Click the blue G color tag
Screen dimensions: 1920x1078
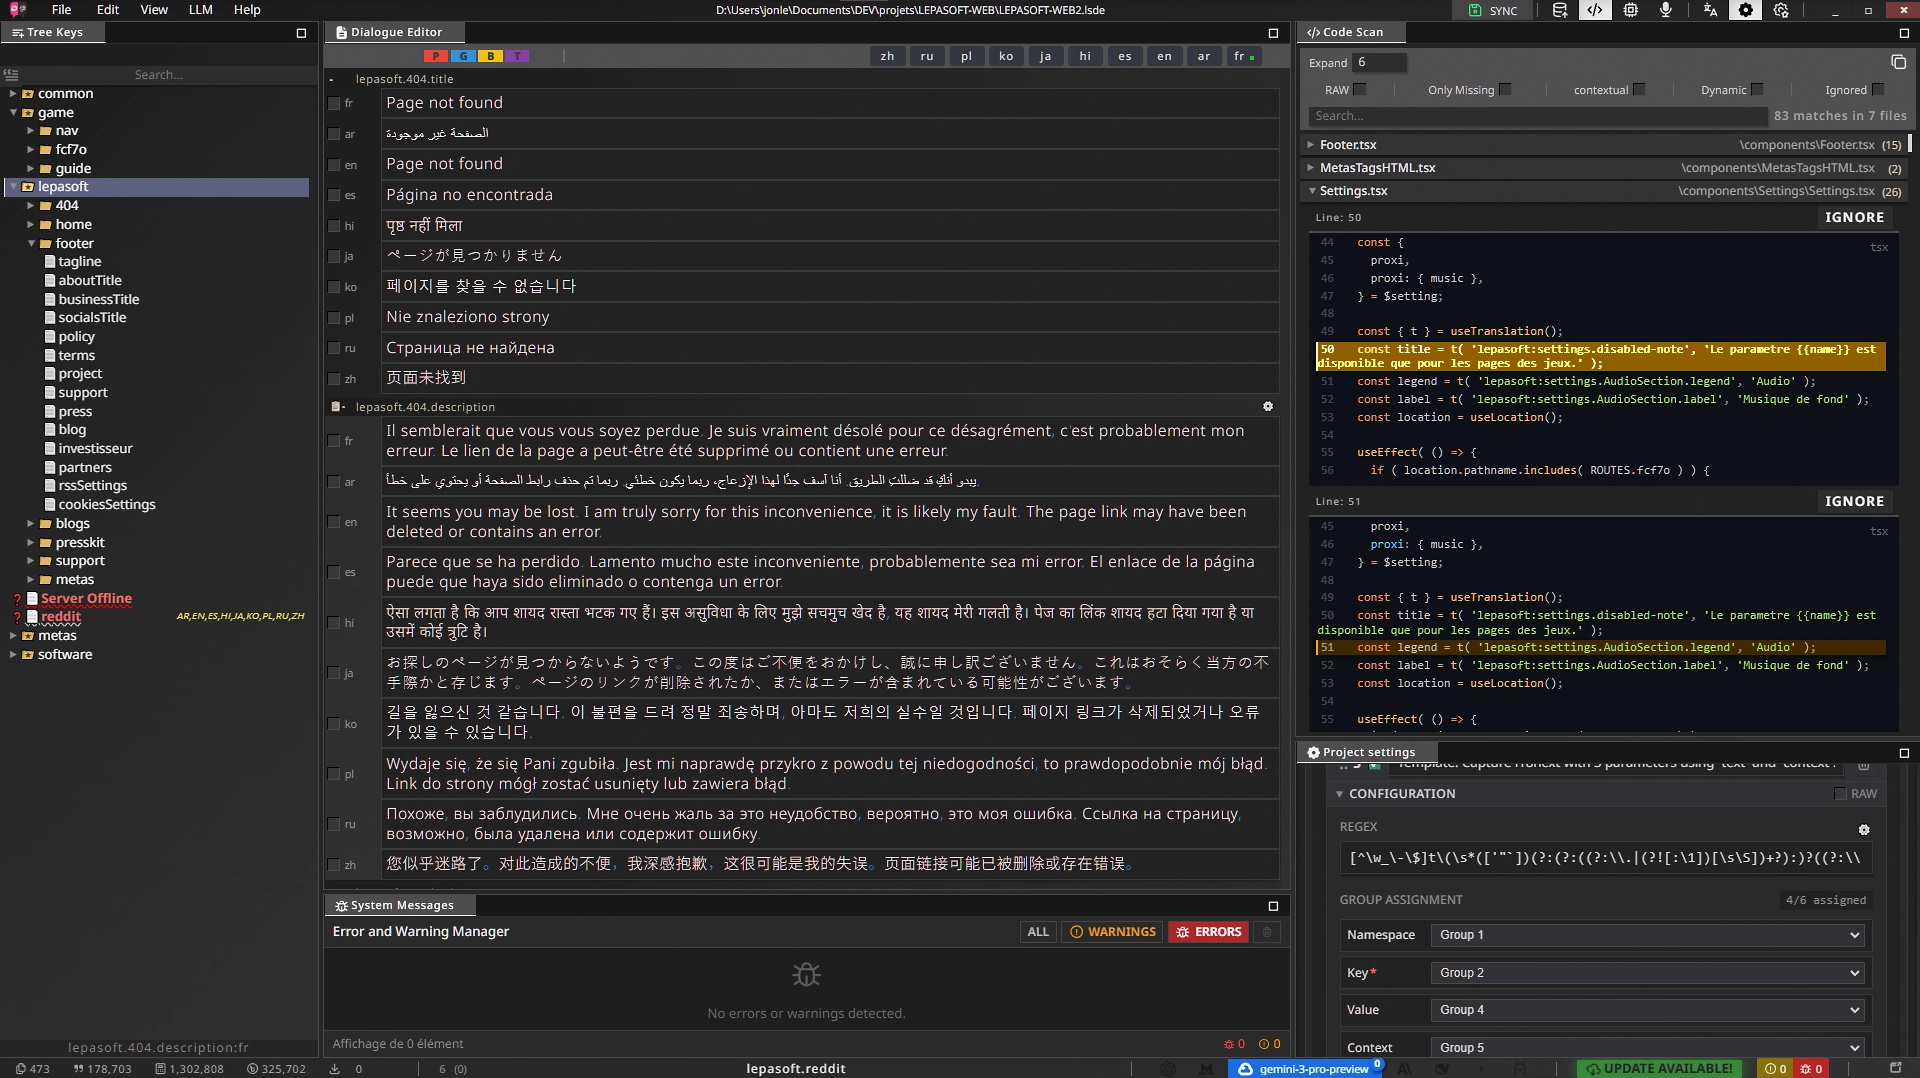click(463, 56)
